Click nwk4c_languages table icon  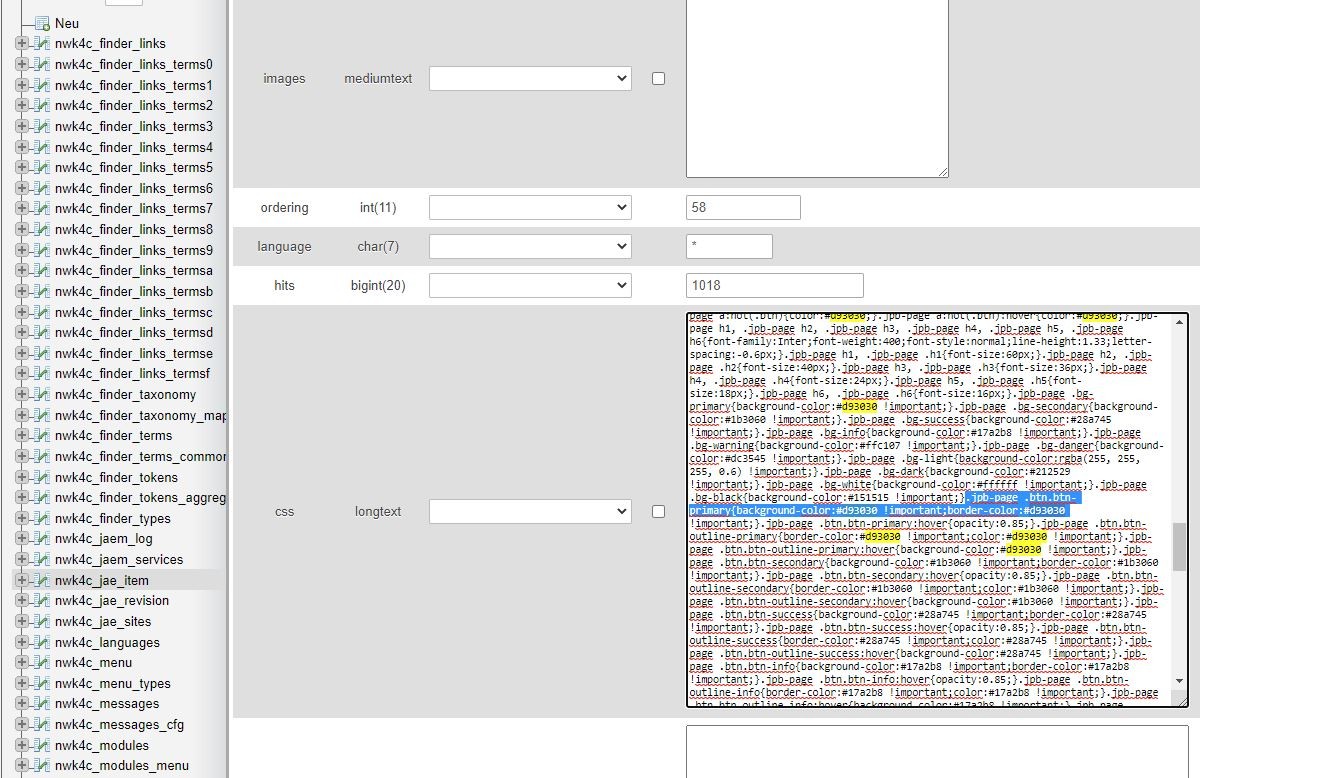(42, 642)
